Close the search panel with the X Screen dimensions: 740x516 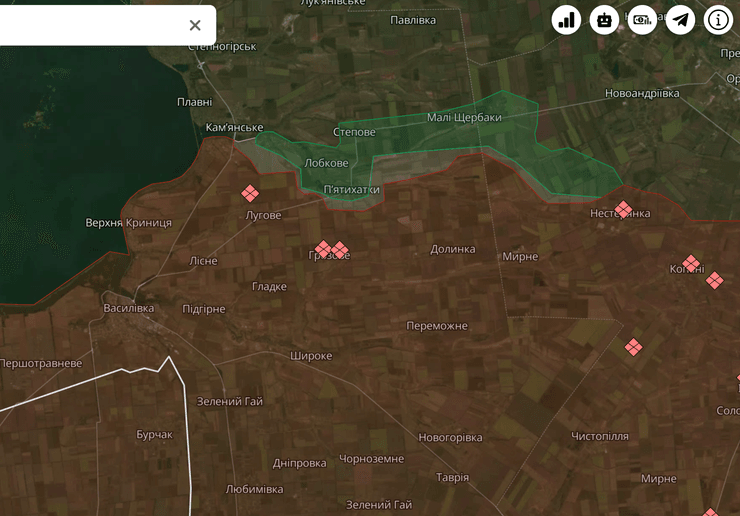(x=195, y=25)
